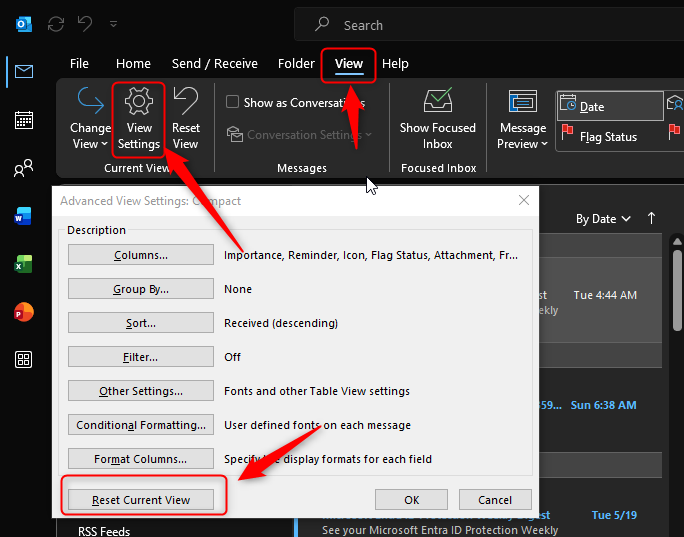Open Customize Quick Access Toolbar arrow
This screenshot has width=684, height=537.
pos(113,24)
